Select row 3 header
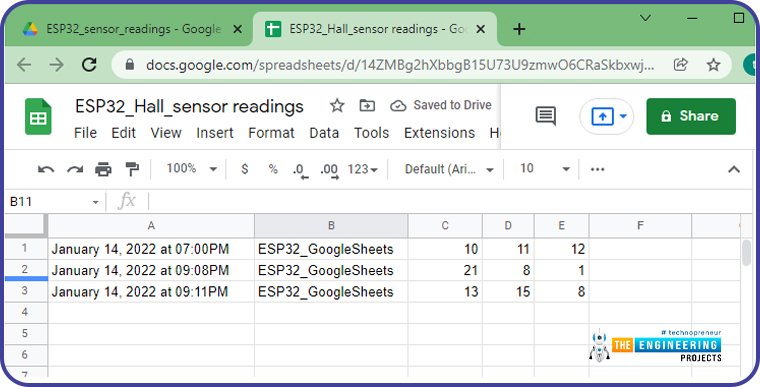 26,291
